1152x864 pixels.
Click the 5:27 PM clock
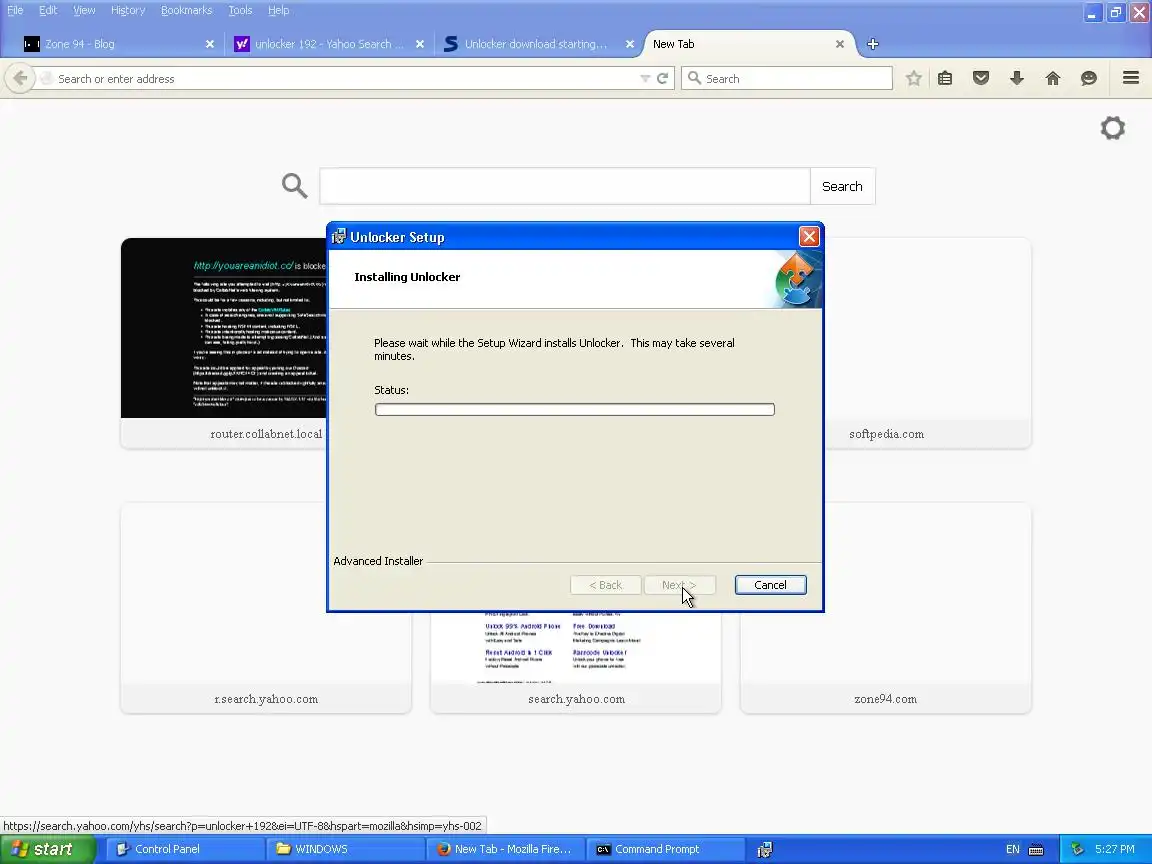[1115, 849]
